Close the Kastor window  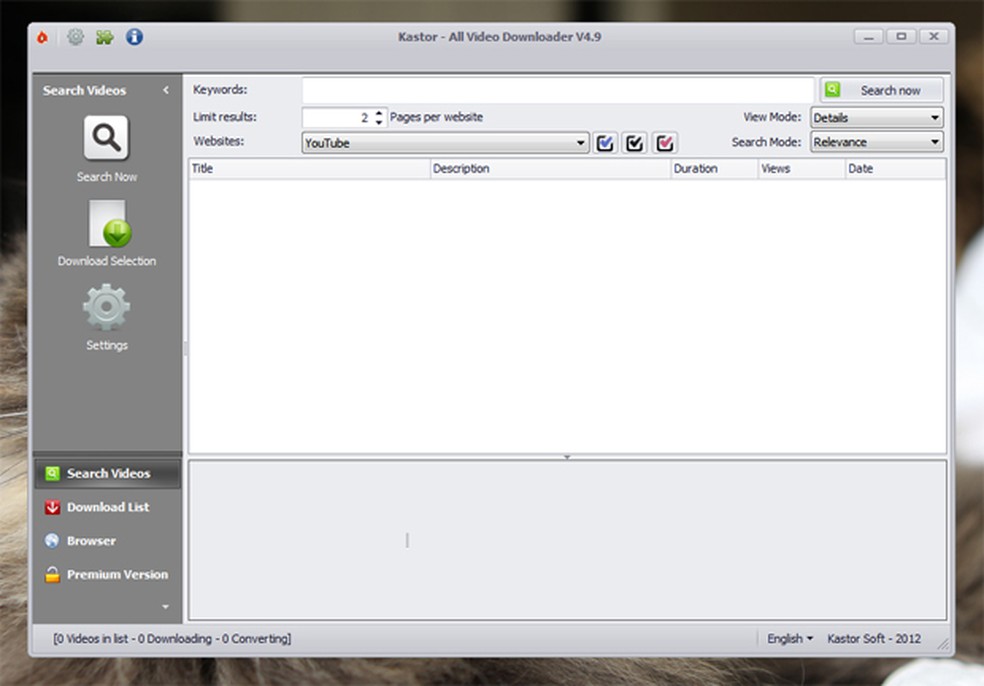tap(934, 37)
